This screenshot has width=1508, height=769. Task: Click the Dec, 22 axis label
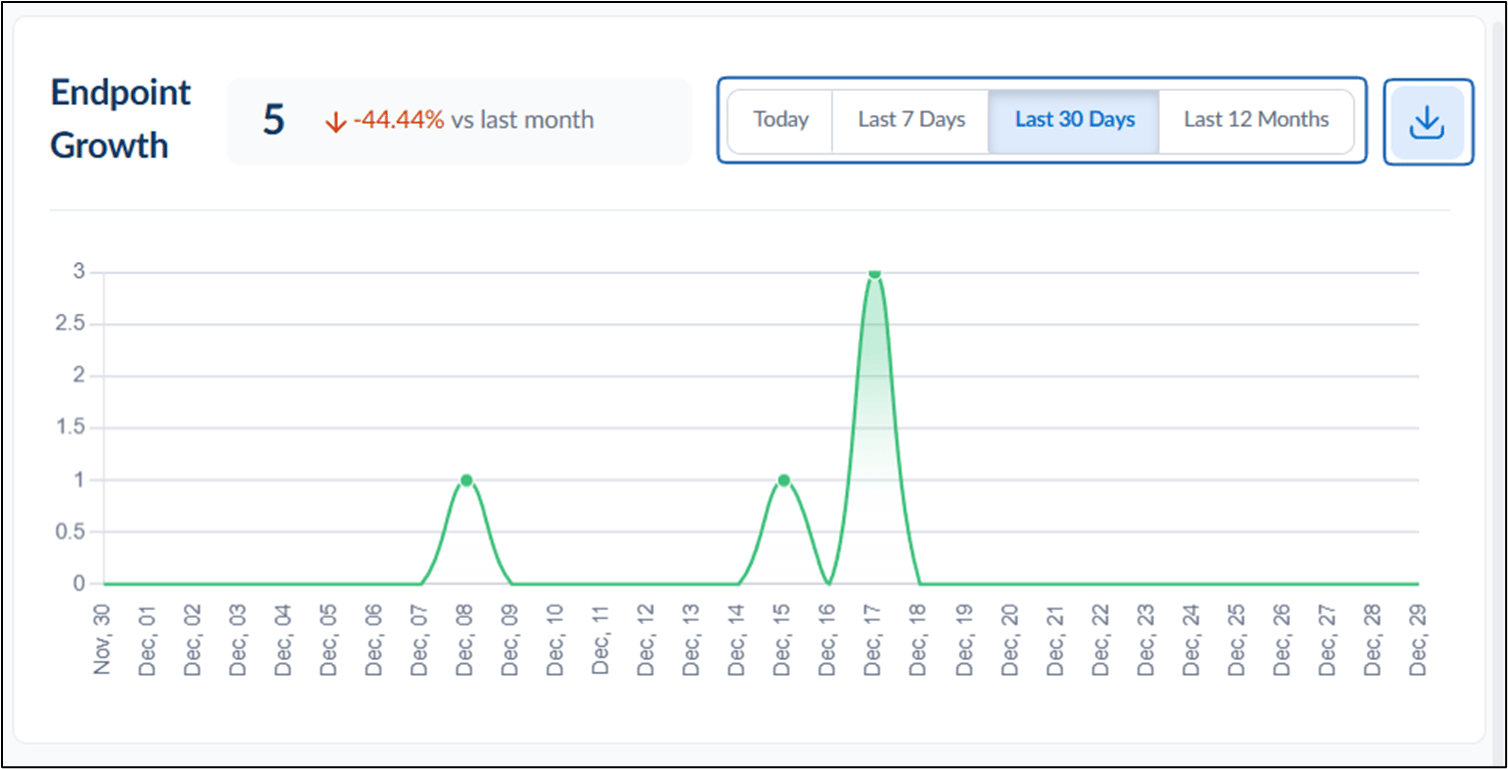[1100, 638]
